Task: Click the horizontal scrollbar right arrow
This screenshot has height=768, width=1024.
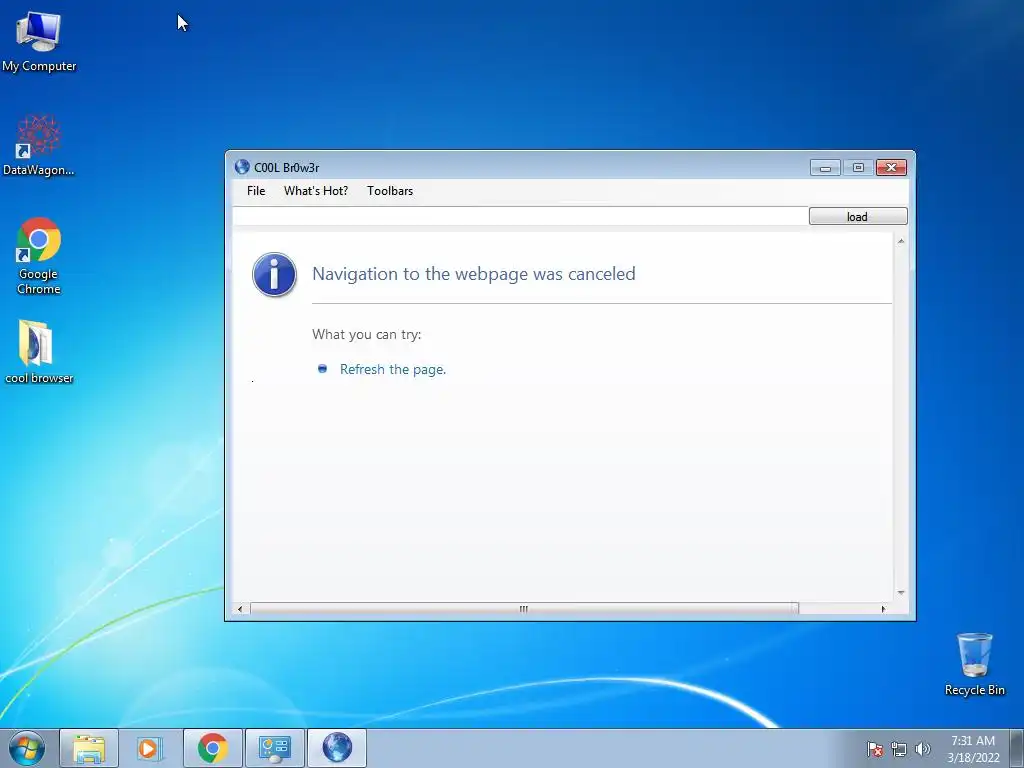Action: tap(883, 609)
